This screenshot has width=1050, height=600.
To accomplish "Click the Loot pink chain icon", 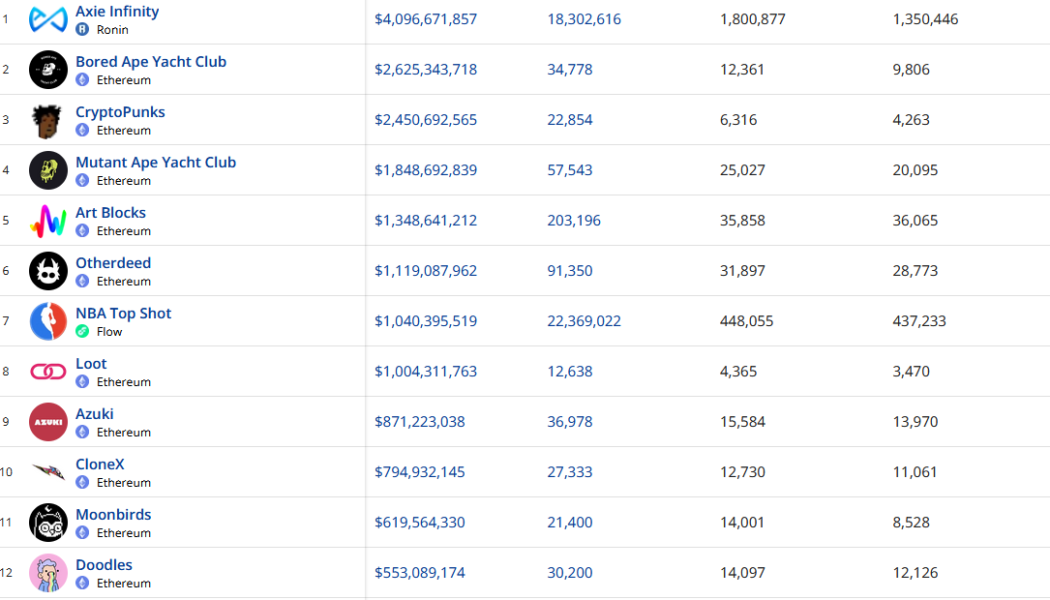I will coord(48,372).
